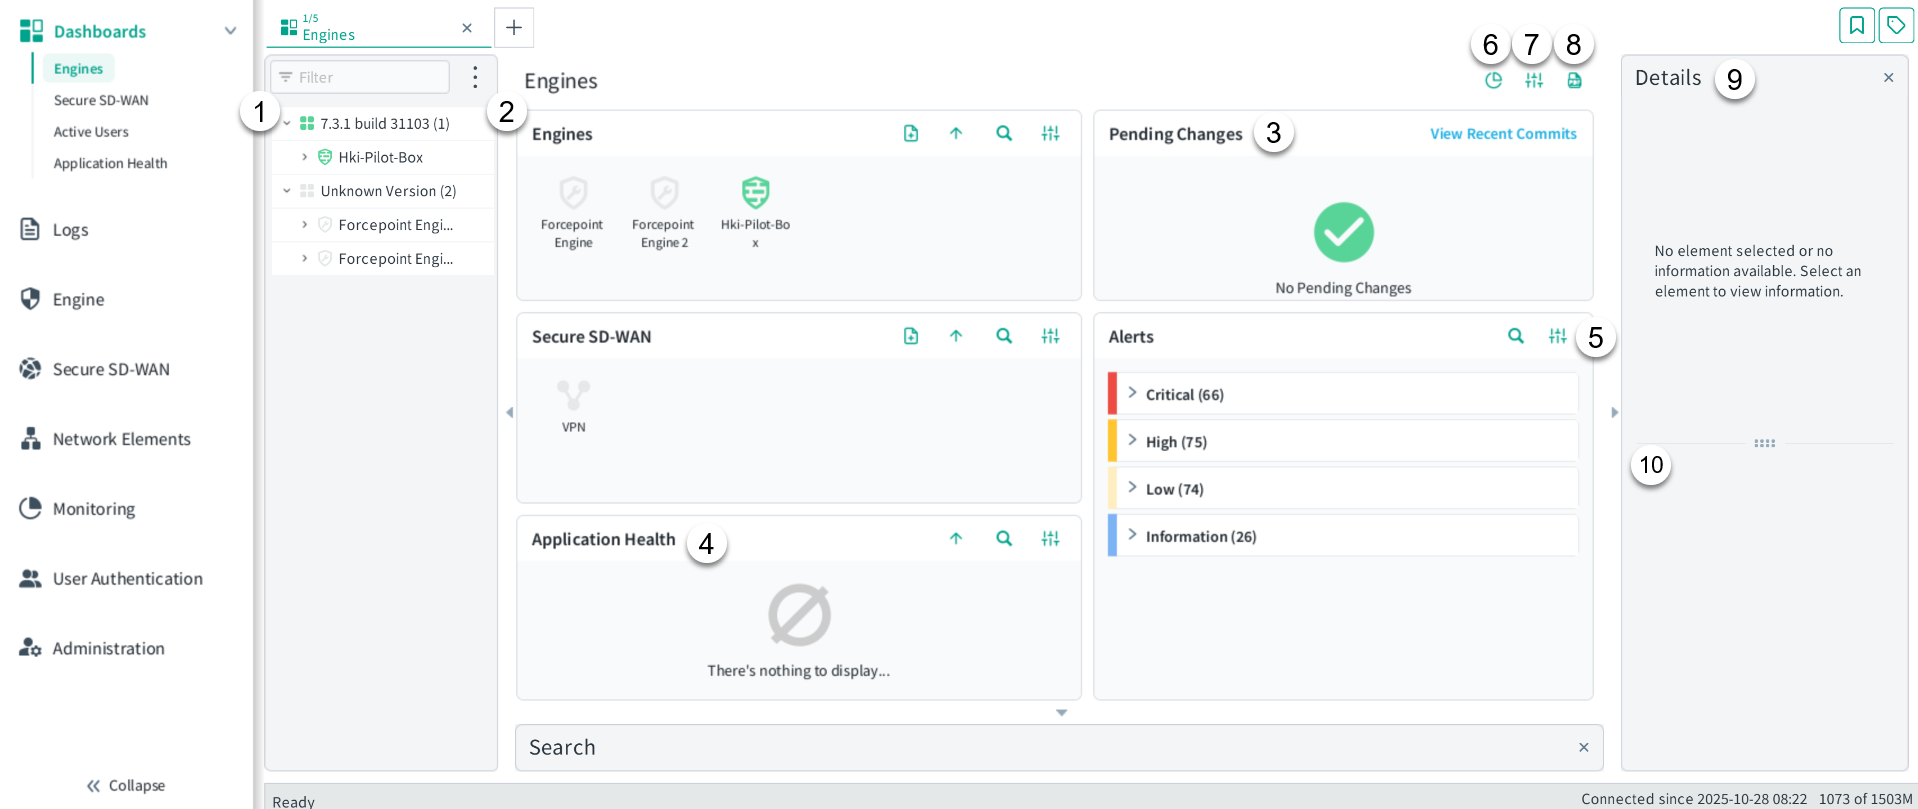Open settings sliders in Application Health panel
Screen dimensions: 1918x809
tap(1050, 538)
